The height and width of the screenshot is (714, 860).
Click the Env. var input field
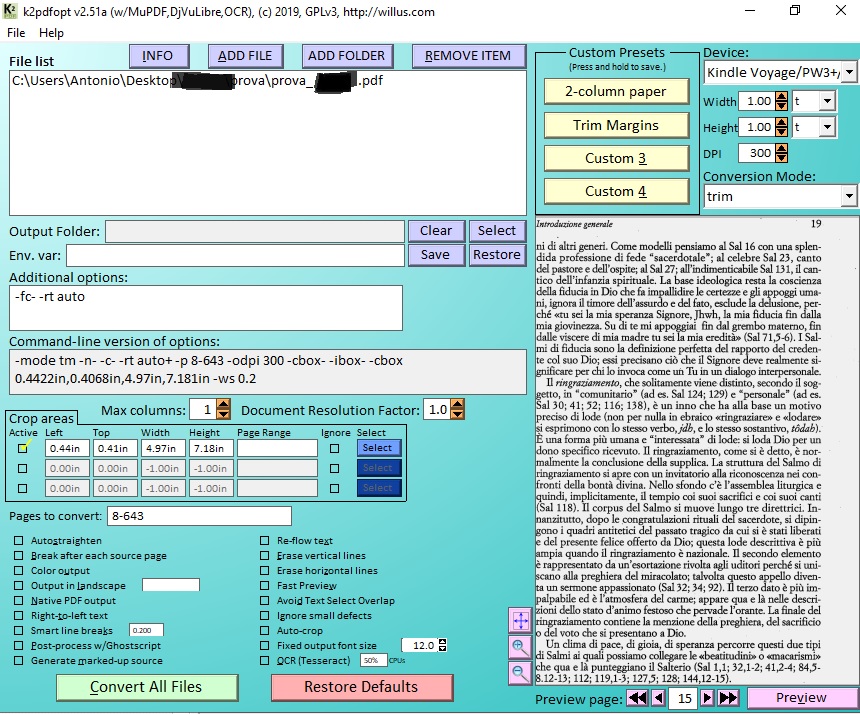235,256
